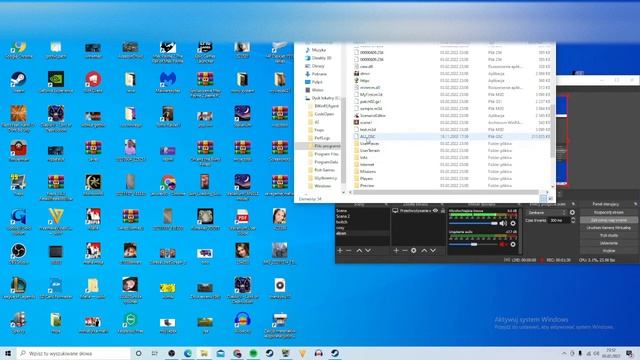Viewport: 640px width, 360px height.
Task: Open GeForce Experience desktop shortcut
Action: pos(56,82)
